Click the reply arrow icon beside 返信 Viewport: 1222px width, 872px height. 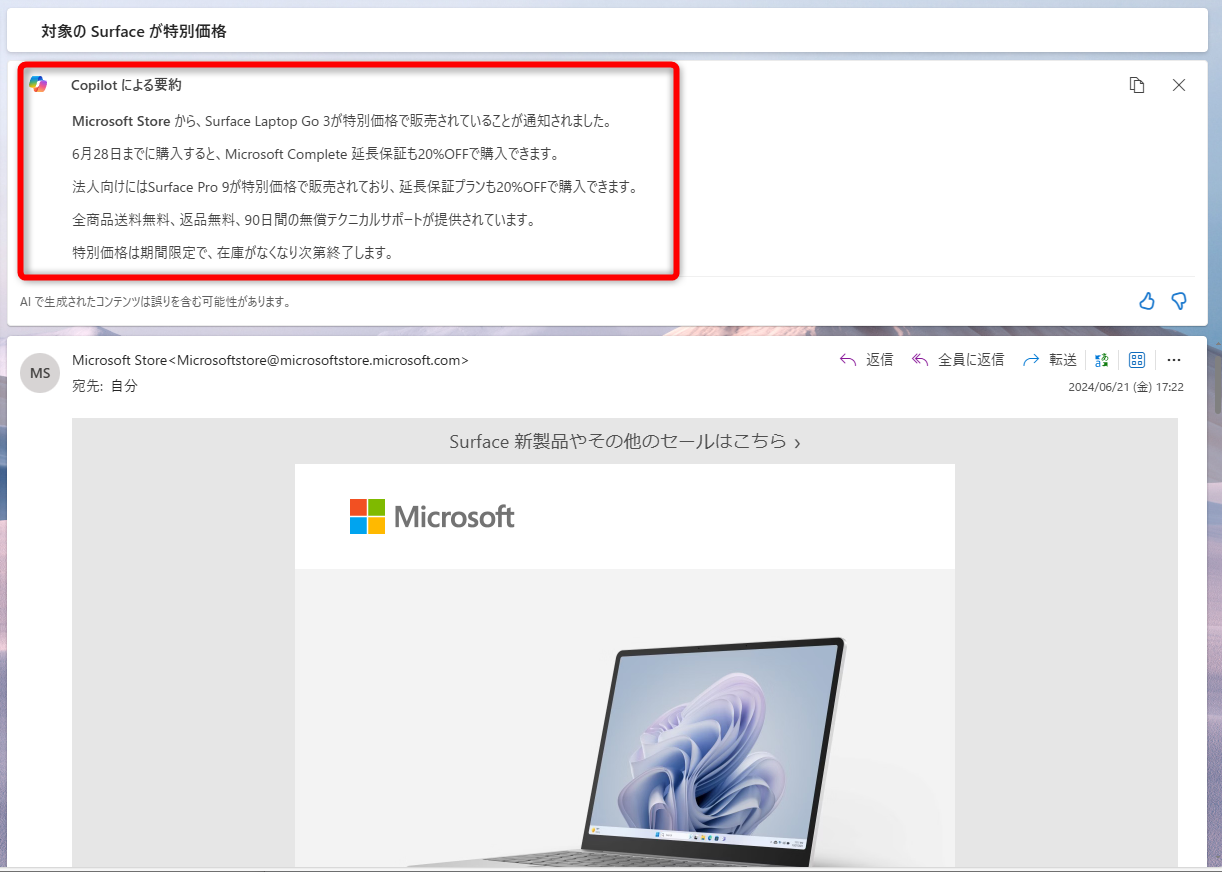click(847, 359)
